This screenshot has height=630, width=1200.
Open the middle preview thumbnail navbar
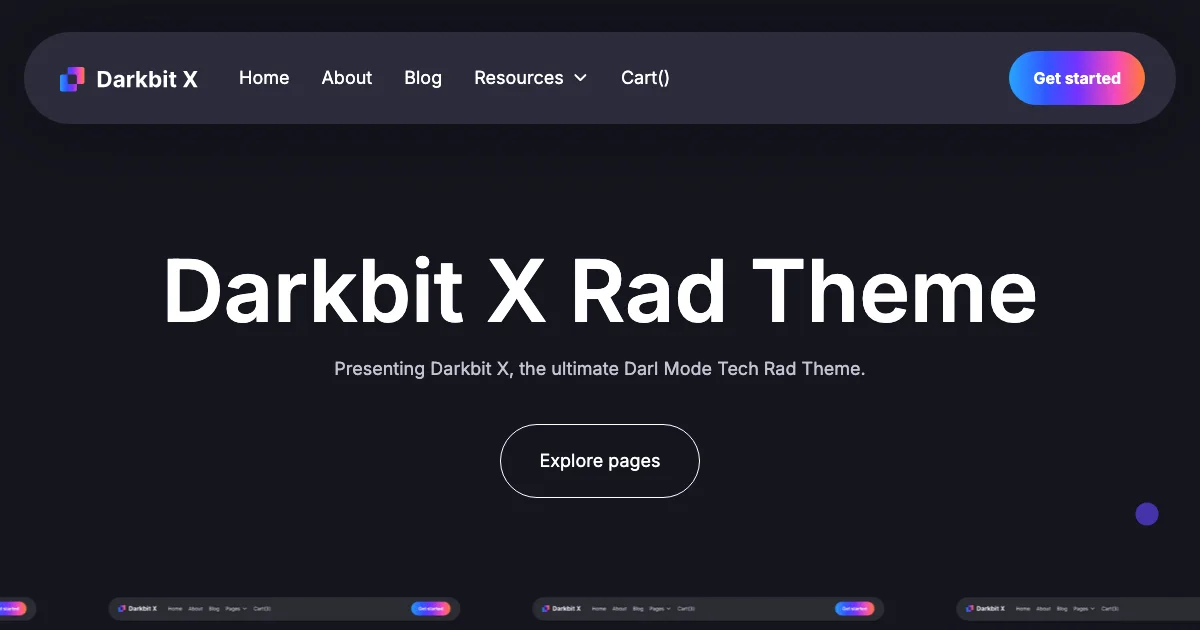[708, 608]
